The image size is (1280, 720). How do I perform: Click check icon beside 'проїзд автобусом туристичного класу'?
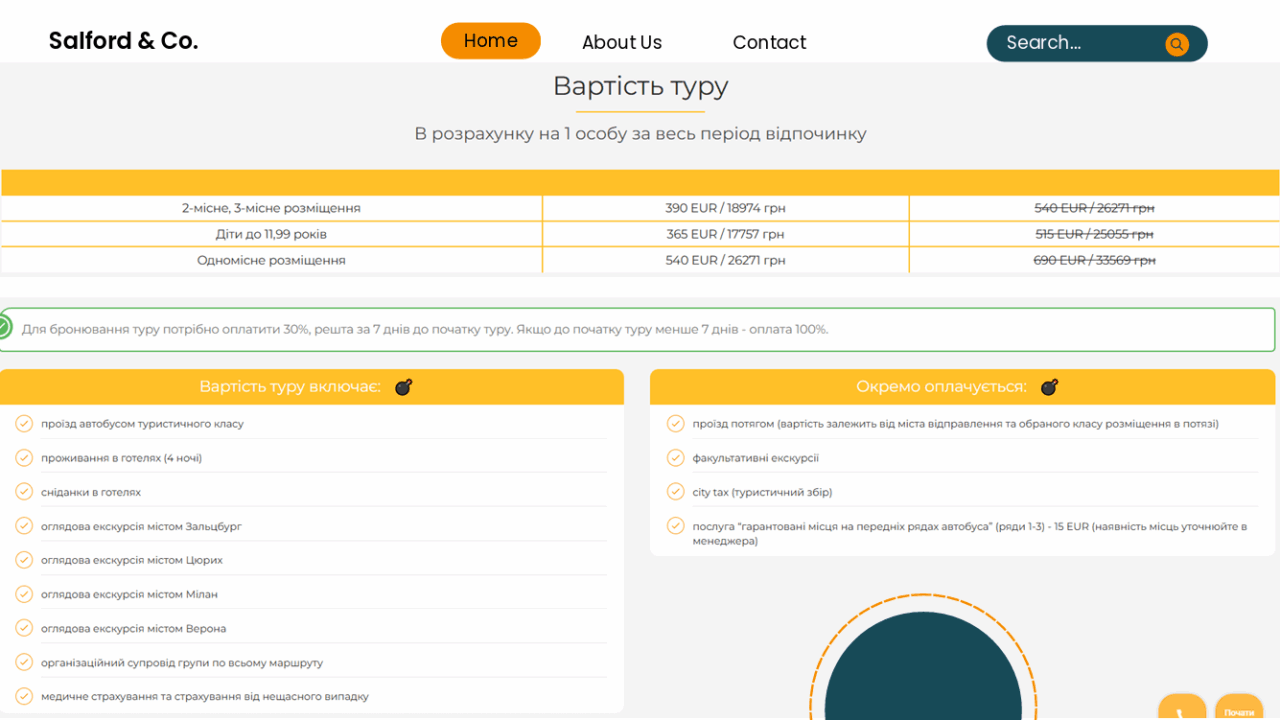click(24, 424)
